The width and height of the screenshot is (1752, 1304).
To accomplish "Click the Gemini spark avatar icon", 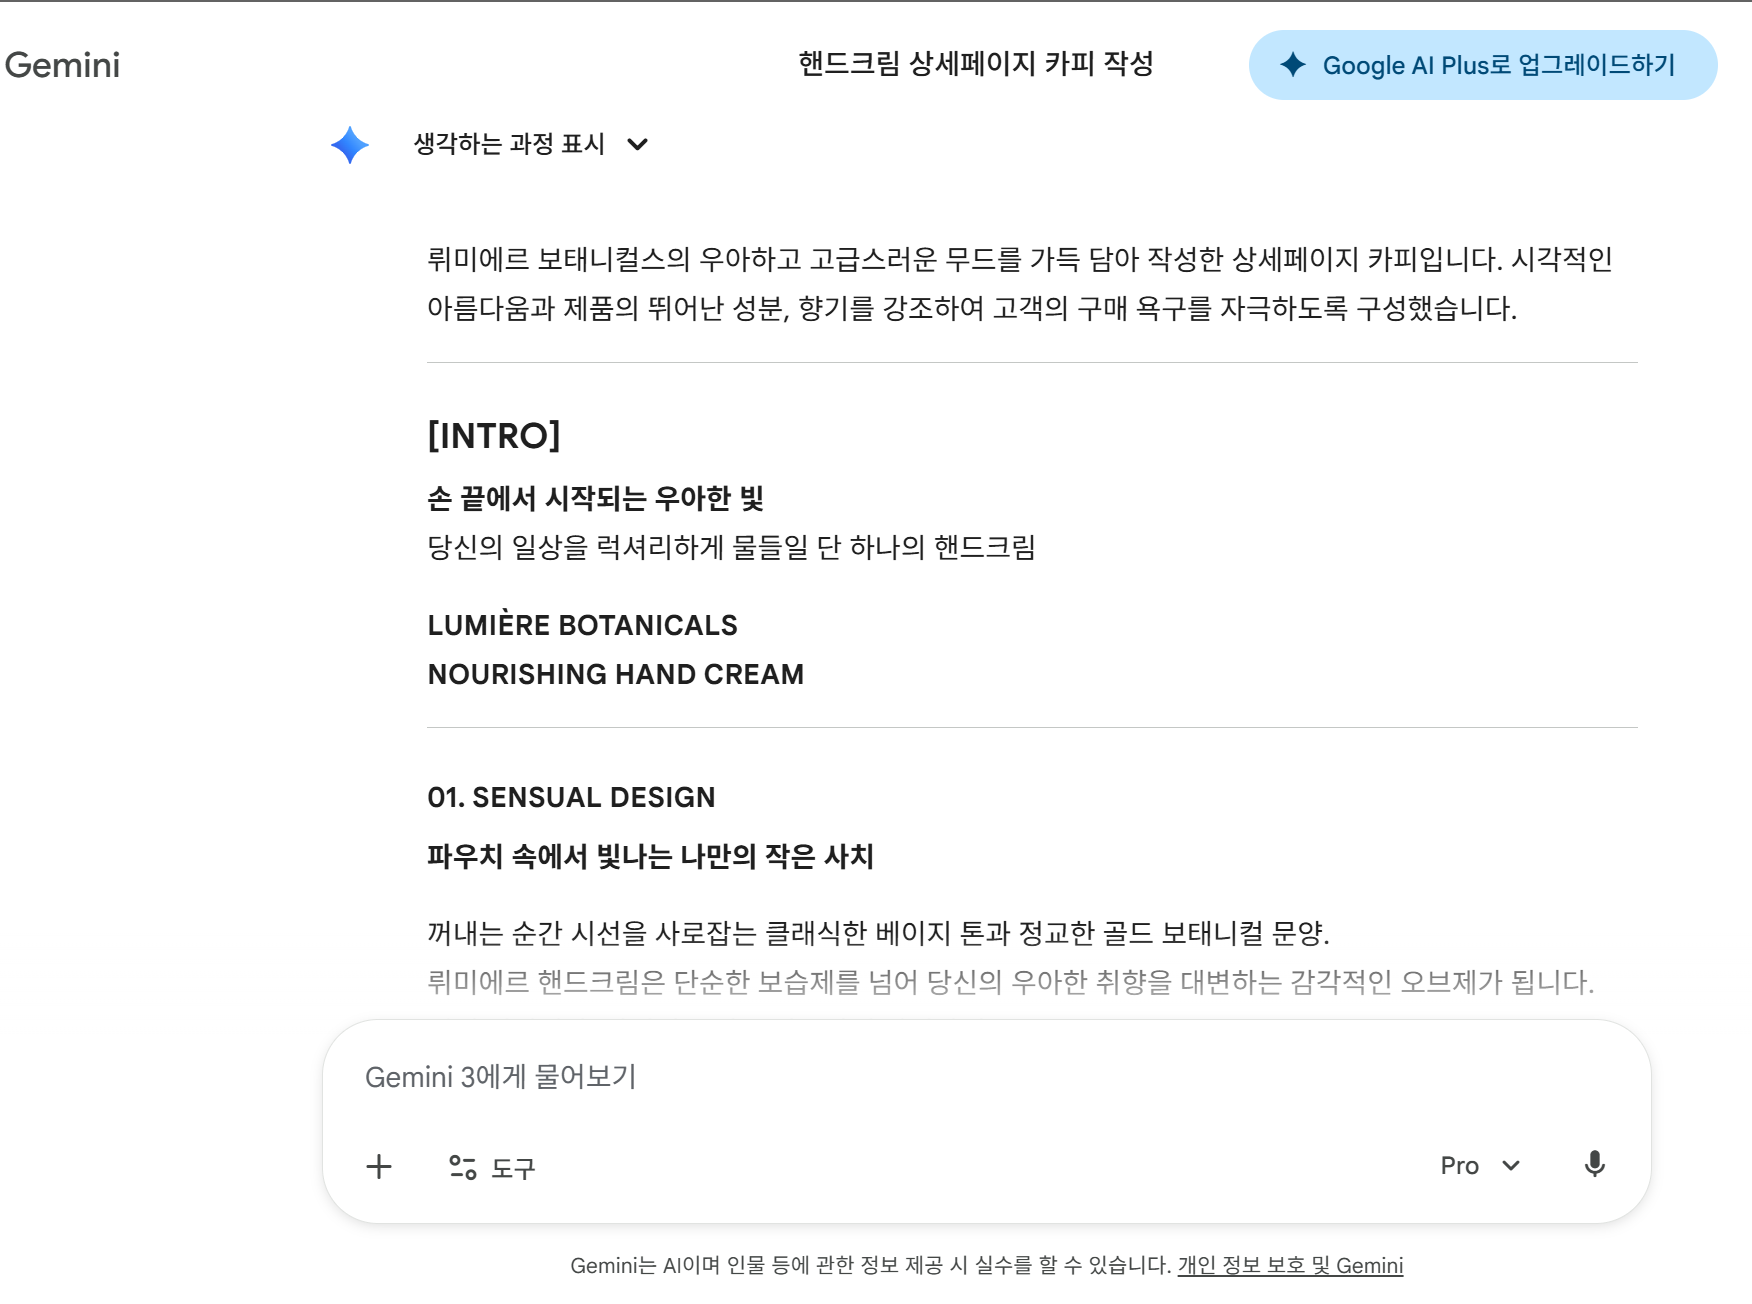I will click(x=350, y=145).
